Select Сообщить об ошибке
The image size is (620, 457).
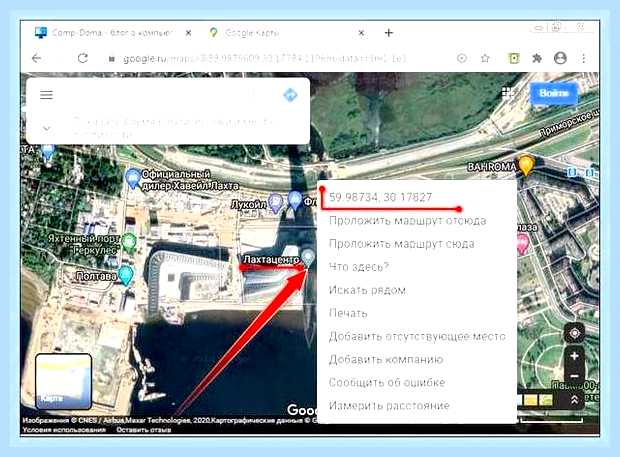(387, 382)
